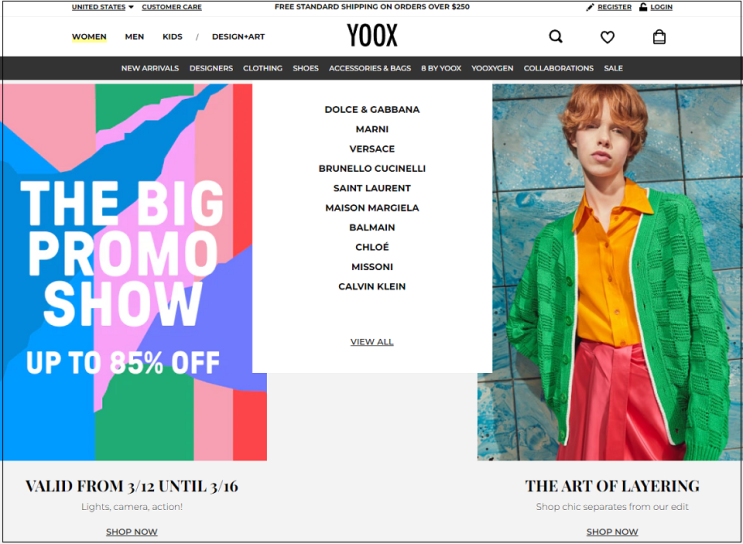This screenshot has width=743, height=544.
Task: Select the Men section tab
Action: [135, 36]
